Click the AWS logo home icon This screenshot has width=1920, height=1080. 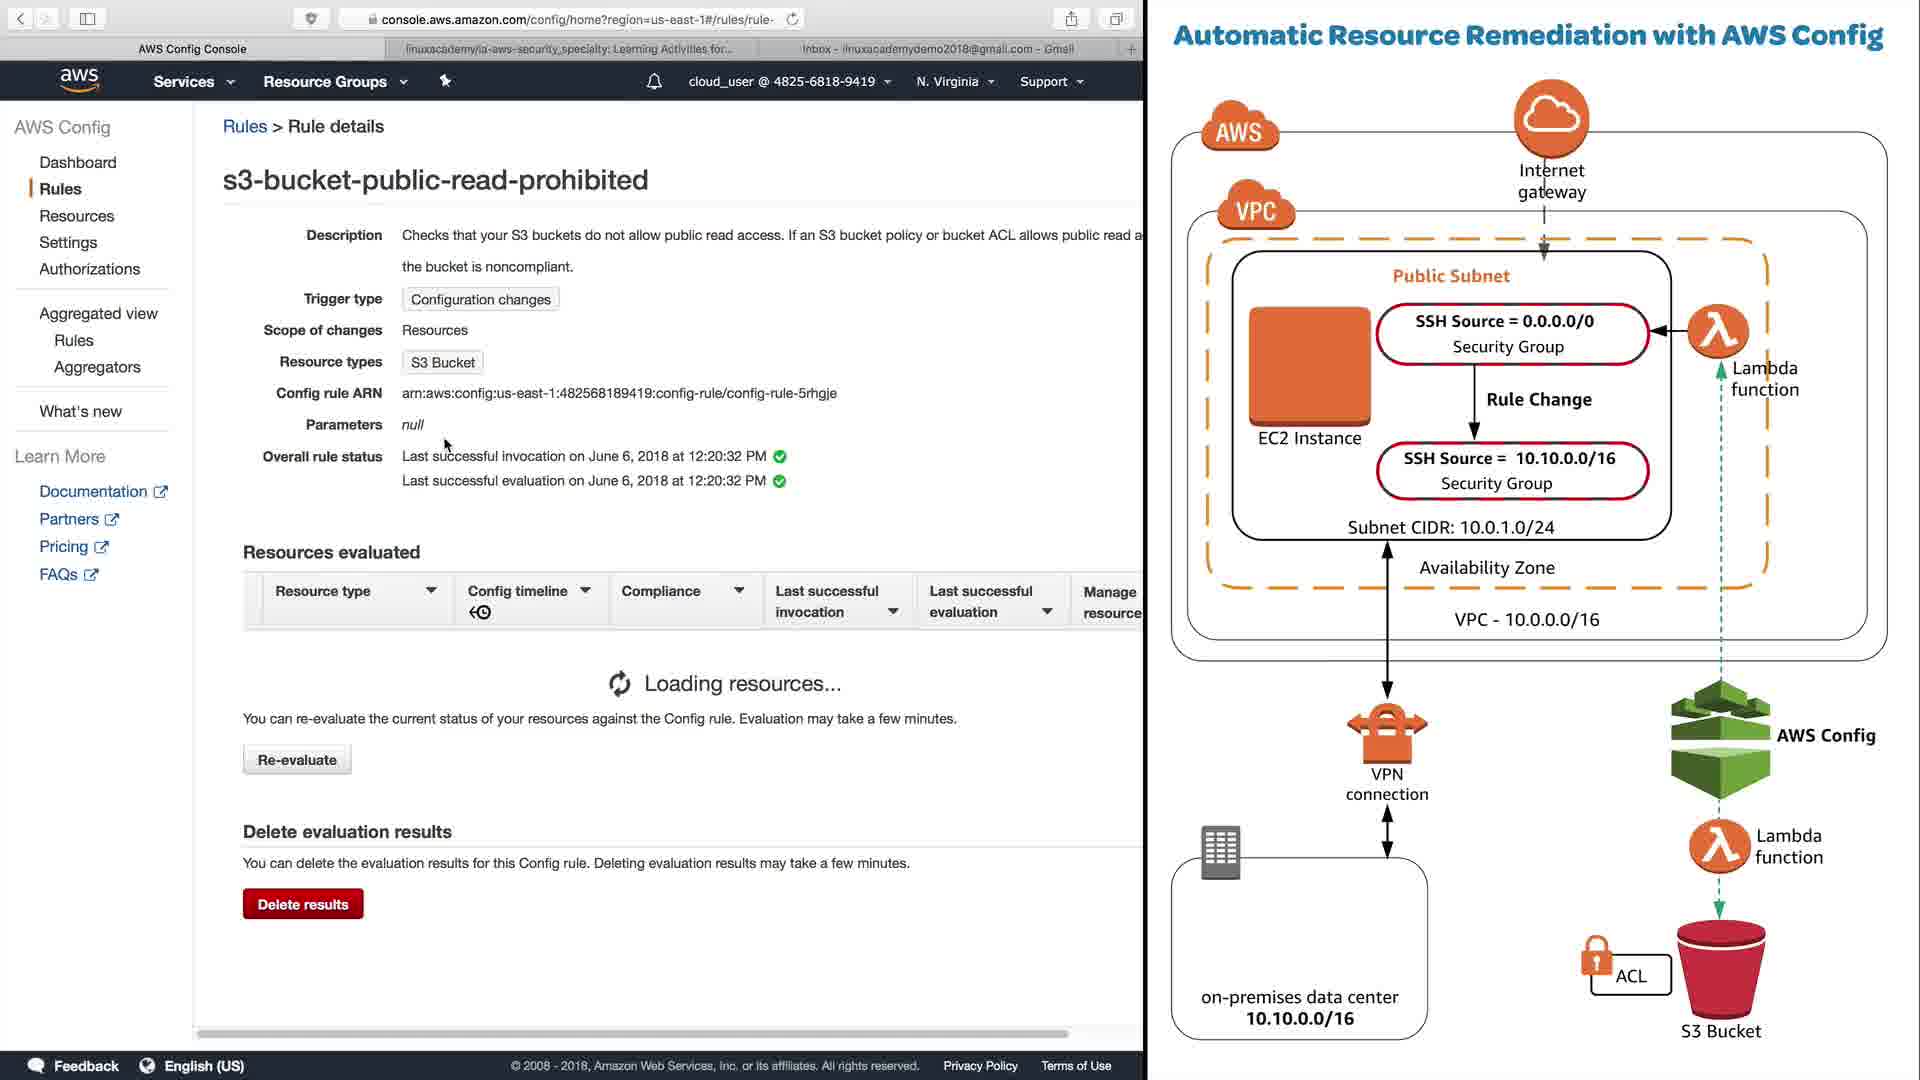[79, 81]
